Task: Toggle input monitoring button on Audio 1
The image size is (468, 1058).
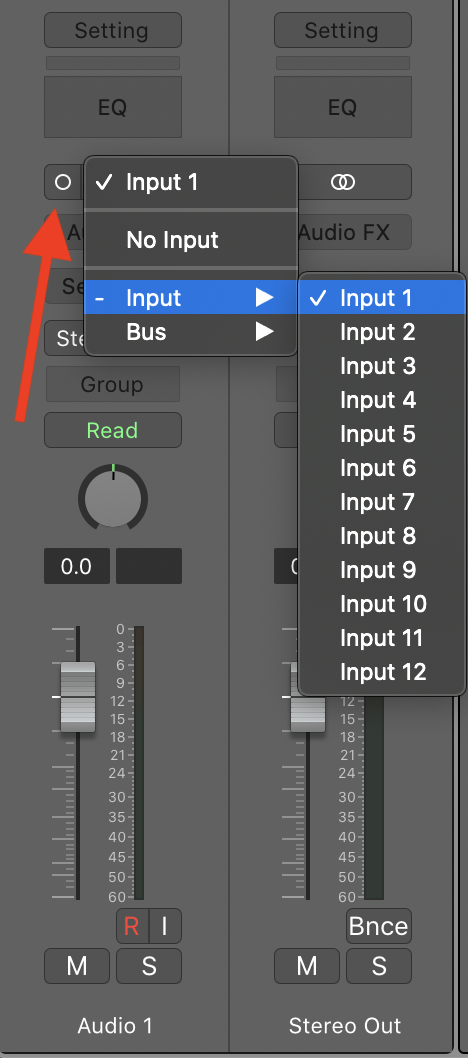Action: tap(165, 926)
